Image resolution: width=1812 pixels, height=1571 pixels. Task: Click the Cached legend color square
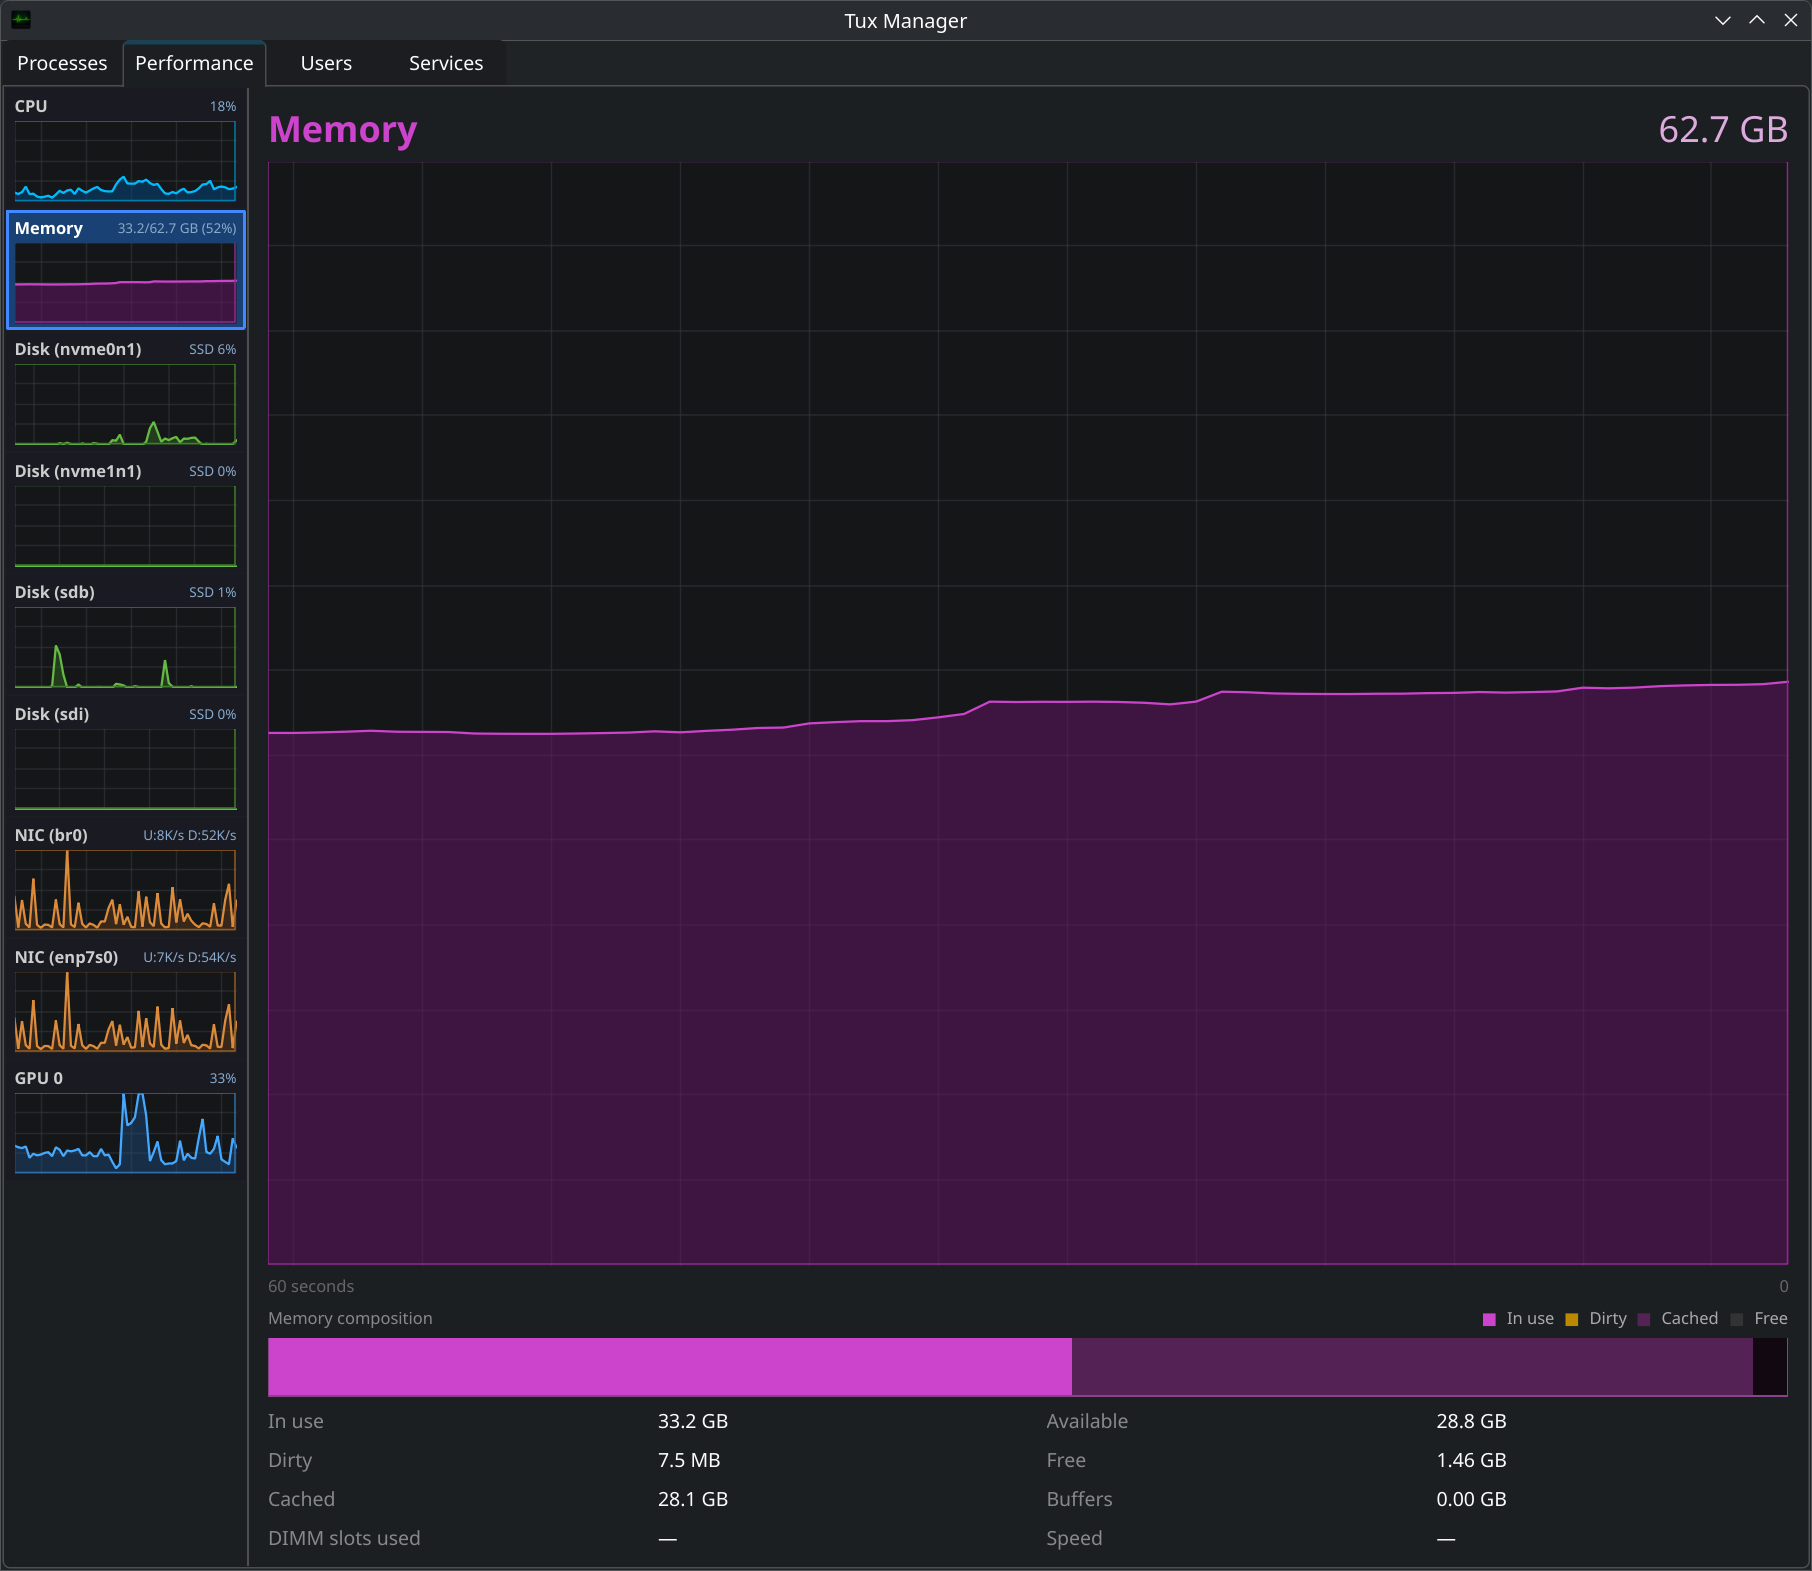(x=1643, y=1319)
